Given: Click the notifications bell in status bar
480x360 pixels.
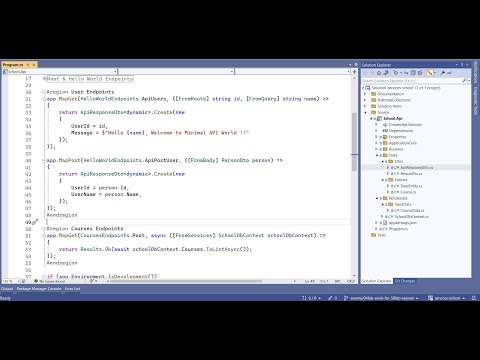Looking at the screenshot, I should click(x=474, y=298).
